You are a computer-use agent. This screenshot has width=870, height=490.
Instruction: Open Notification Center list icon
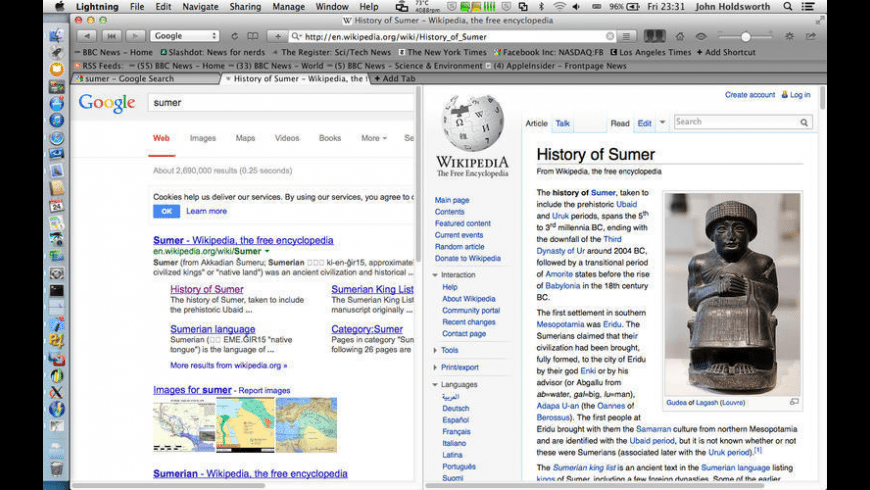pos(808,7)
